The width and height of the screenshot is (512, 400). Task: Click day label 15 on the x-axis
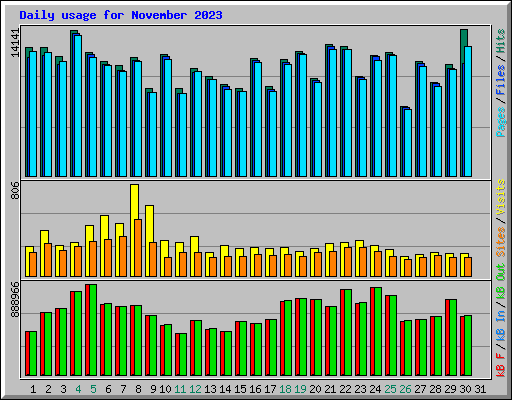click(x=240, y=389)
